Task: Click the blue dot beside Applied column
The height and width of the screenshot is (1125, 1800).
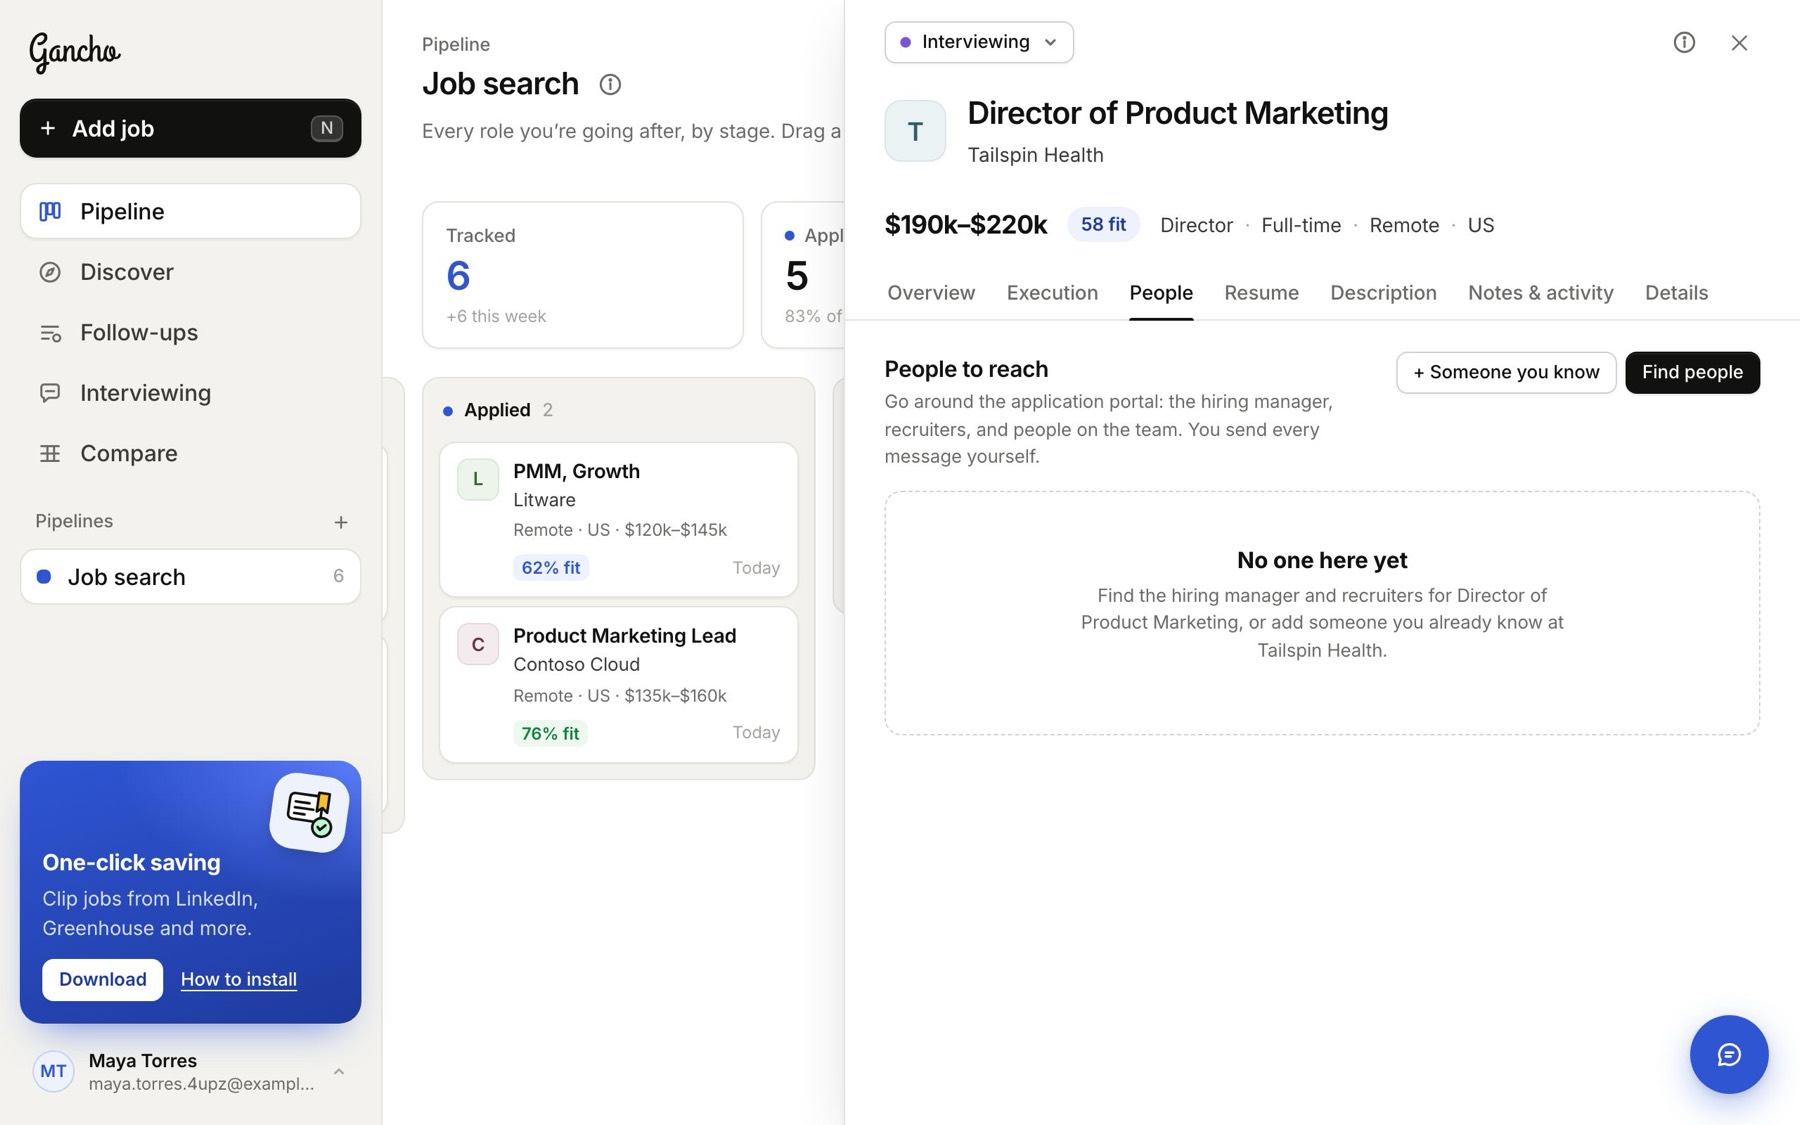Action: (x=448, y=411)
